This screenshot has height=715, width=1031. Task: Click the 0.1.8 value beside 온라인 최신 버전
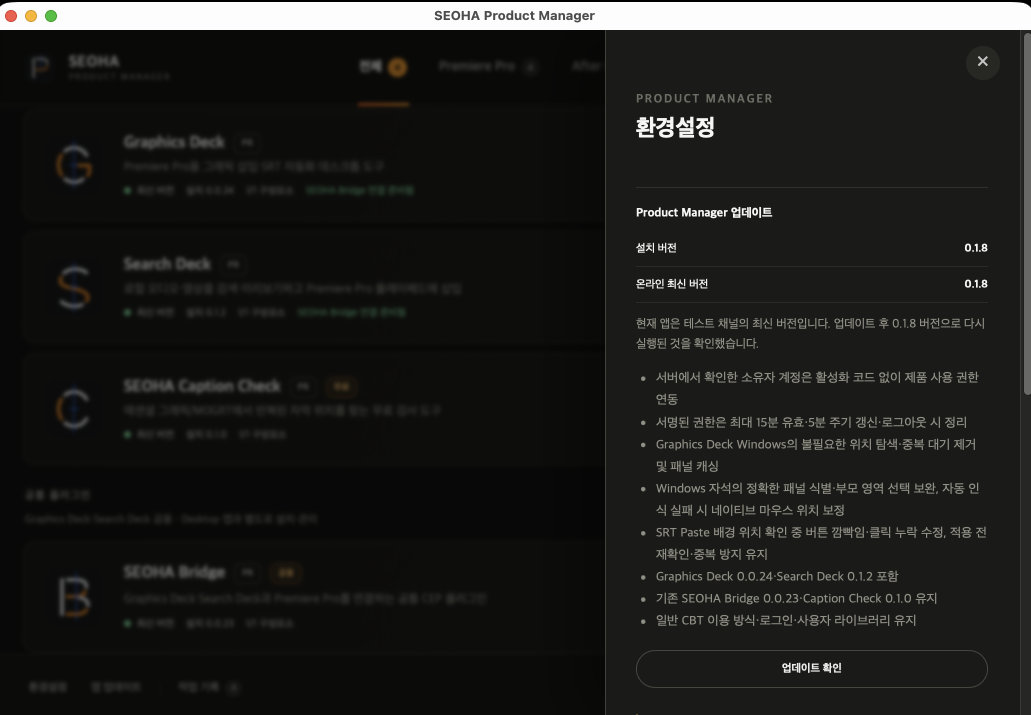click(x=976, y=284)
